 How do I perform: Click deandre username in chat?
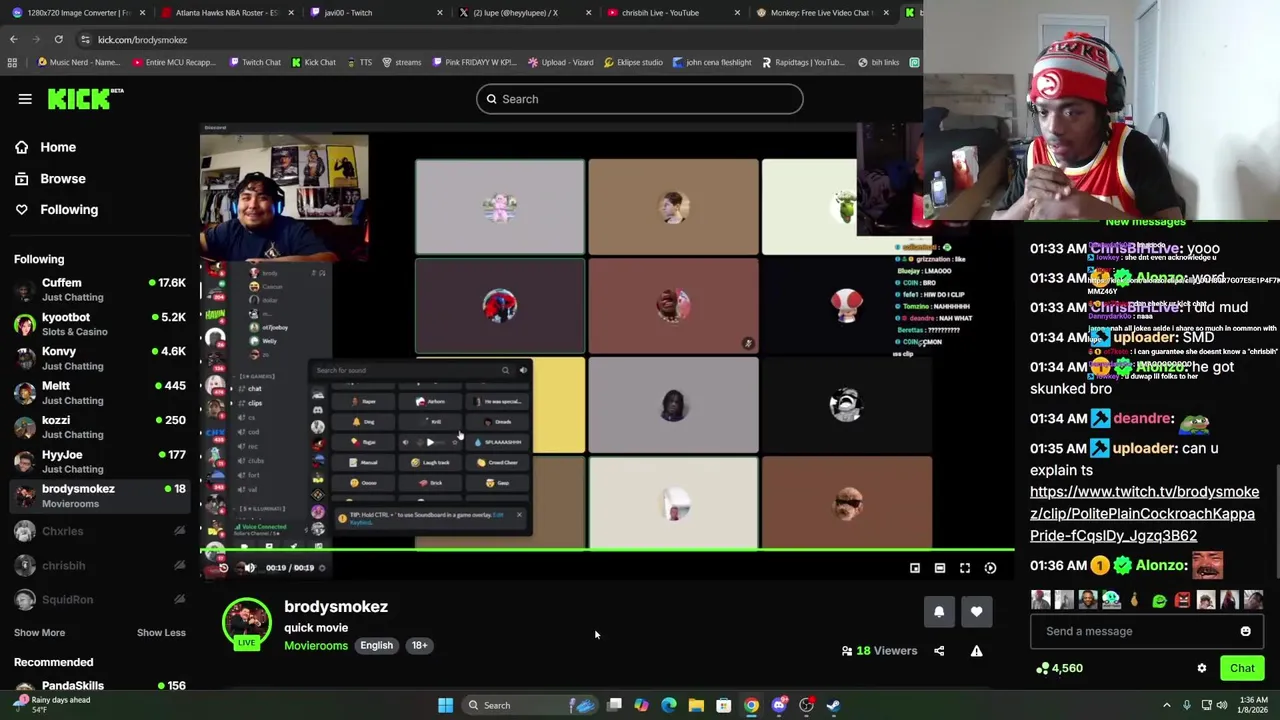tap(1141, 418)
